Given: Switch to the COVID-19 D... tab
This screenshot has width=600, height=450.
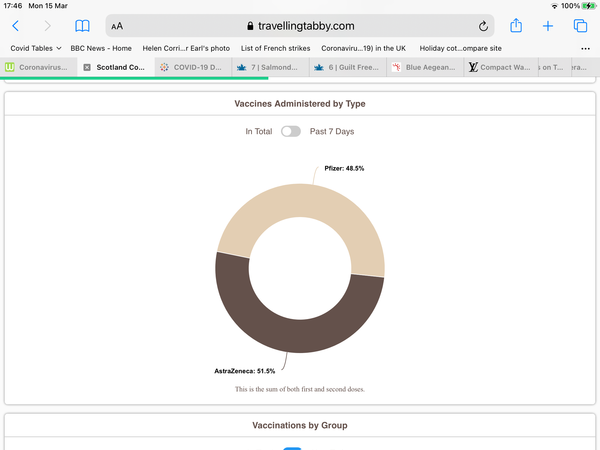Looking at the screenshot, I should [x=193, y=67].
